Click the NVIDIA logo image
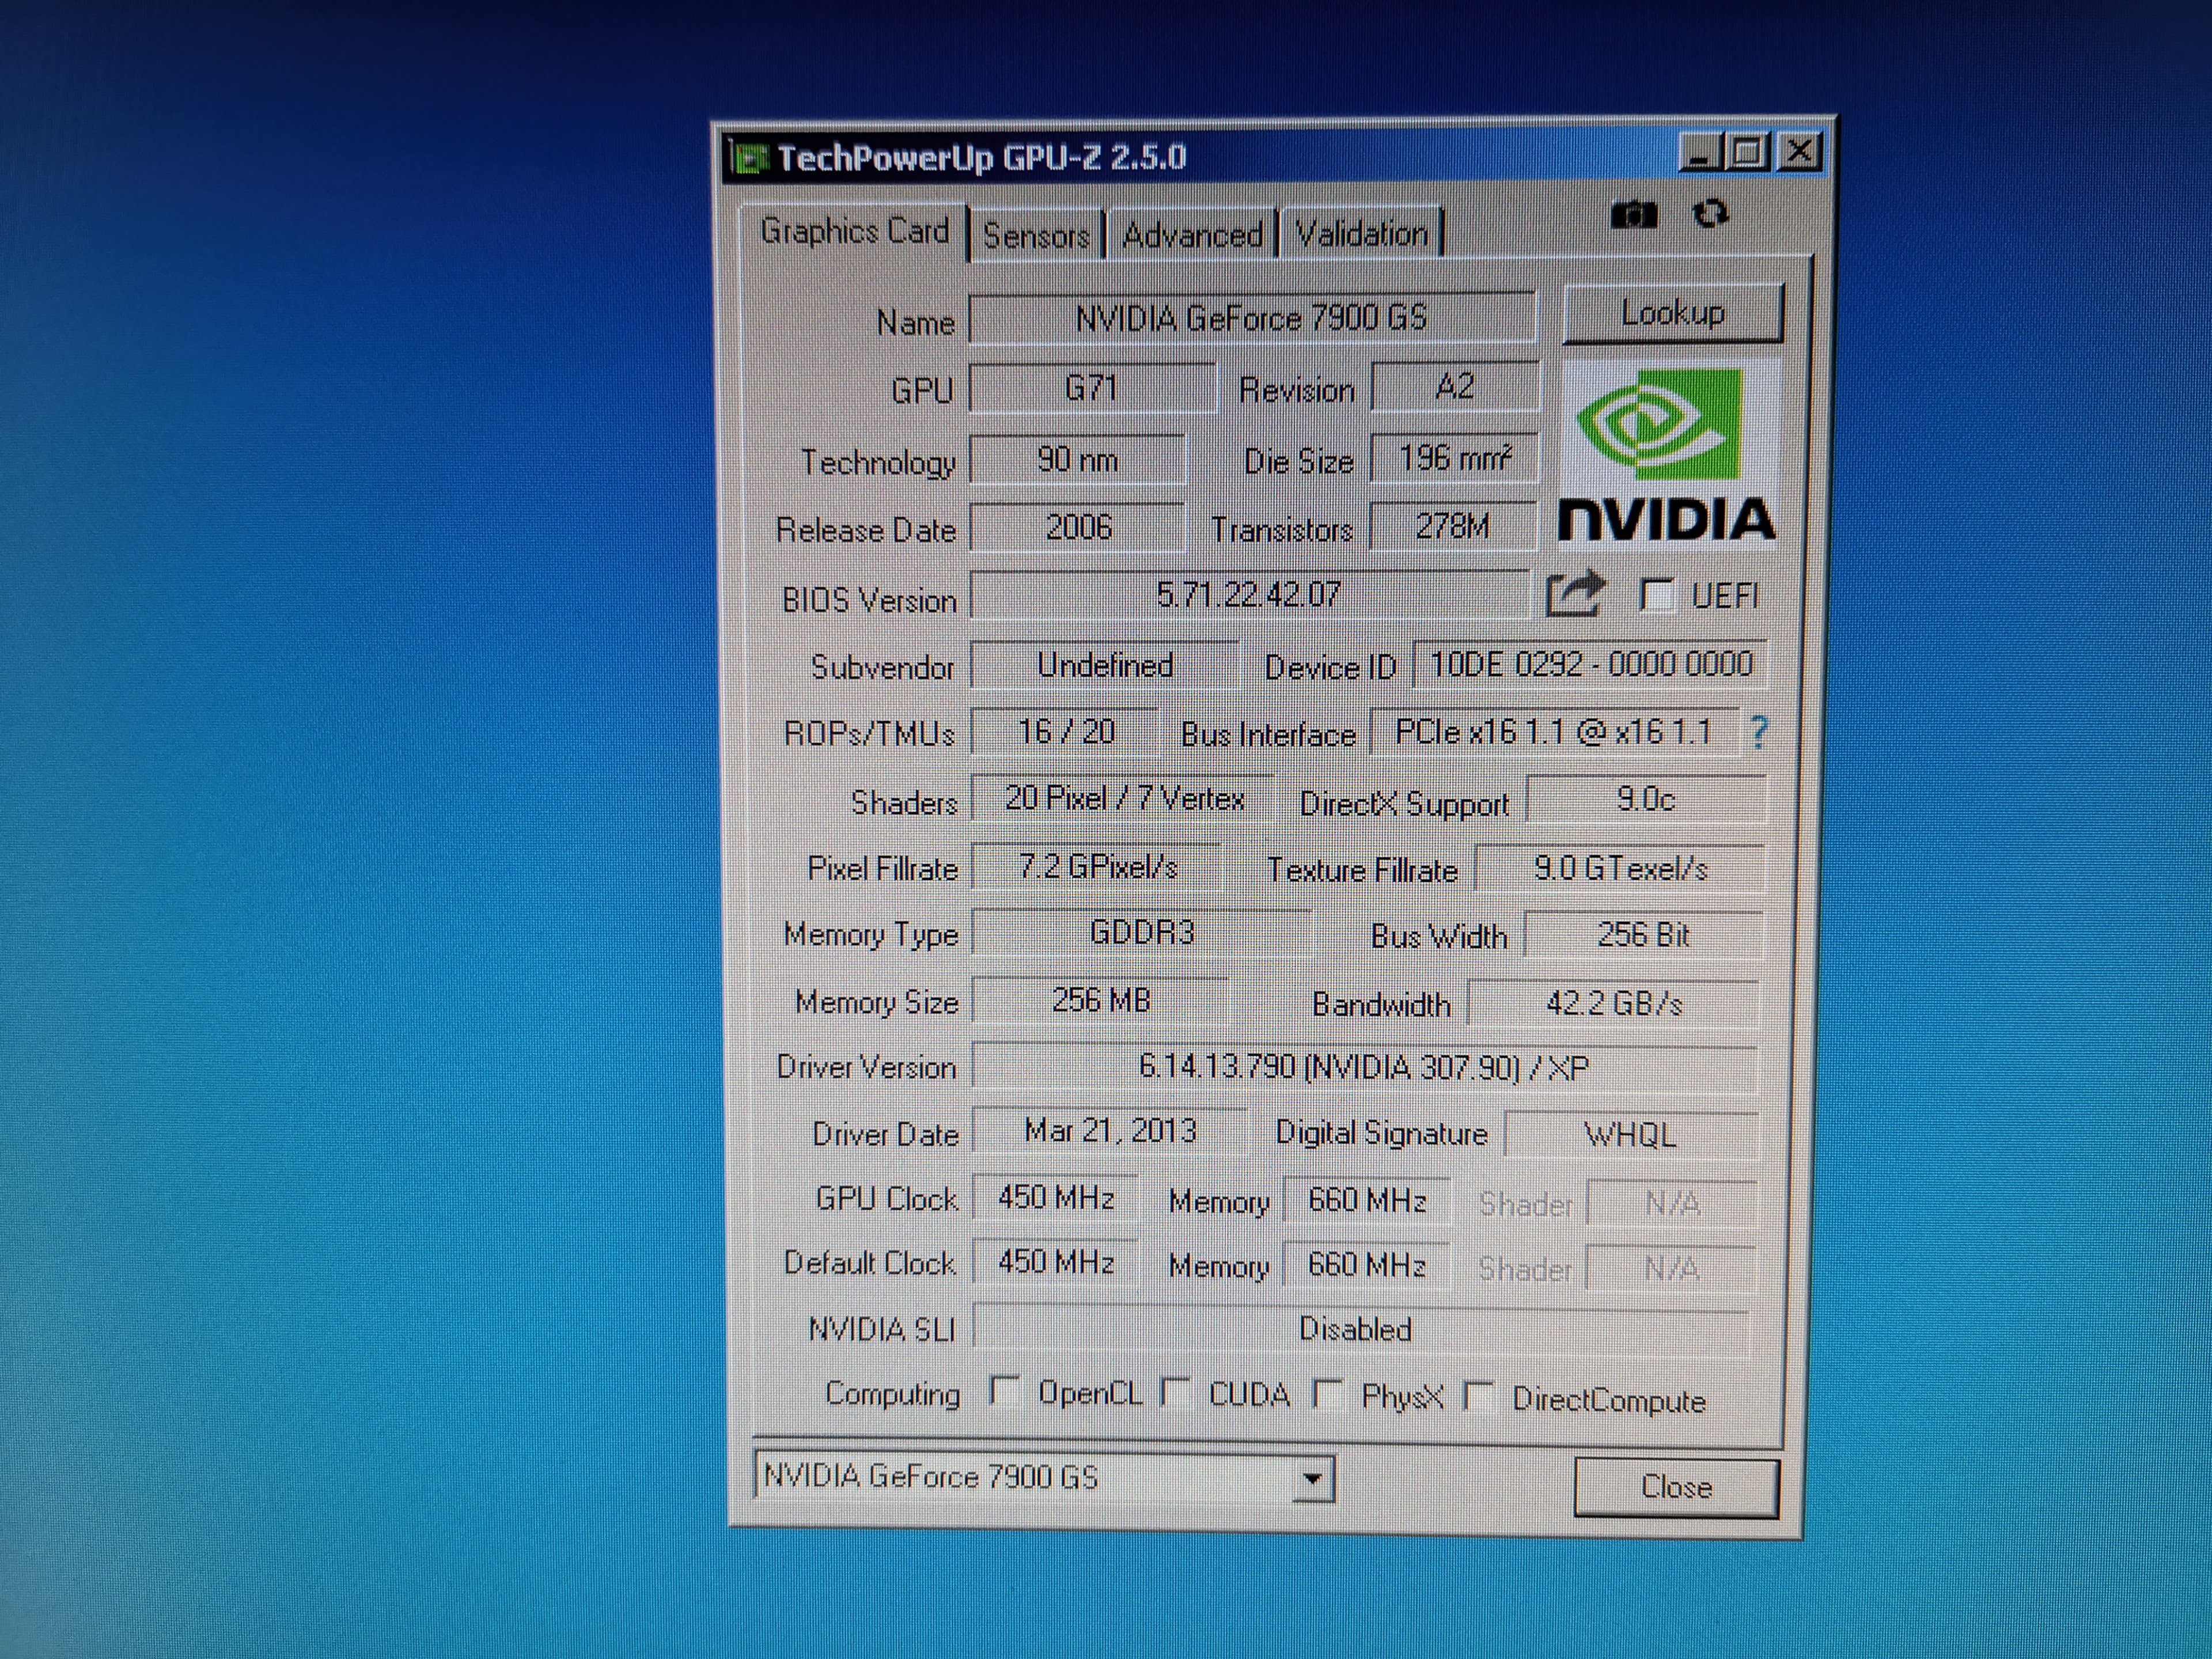2212x1659 pixels. (x=1668, y=453)
